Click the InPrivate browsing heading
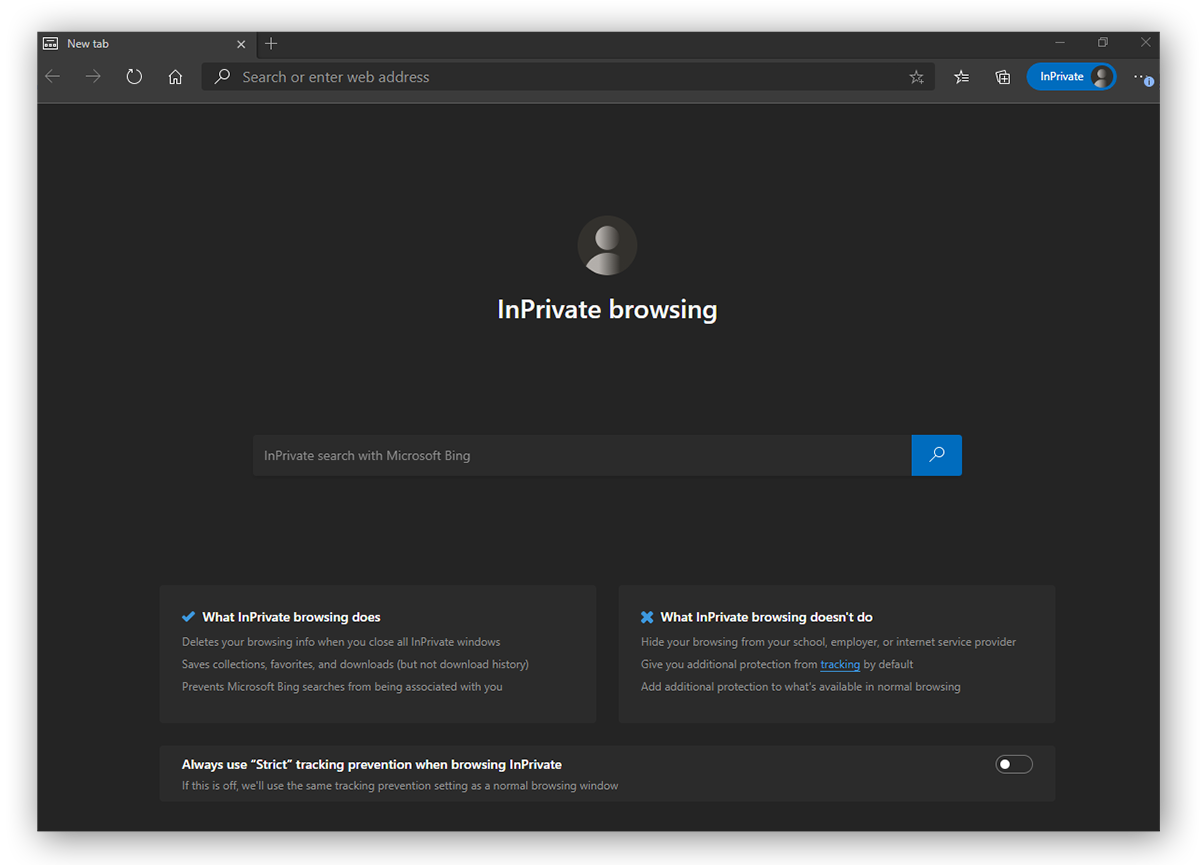 [x=607, y=309]
